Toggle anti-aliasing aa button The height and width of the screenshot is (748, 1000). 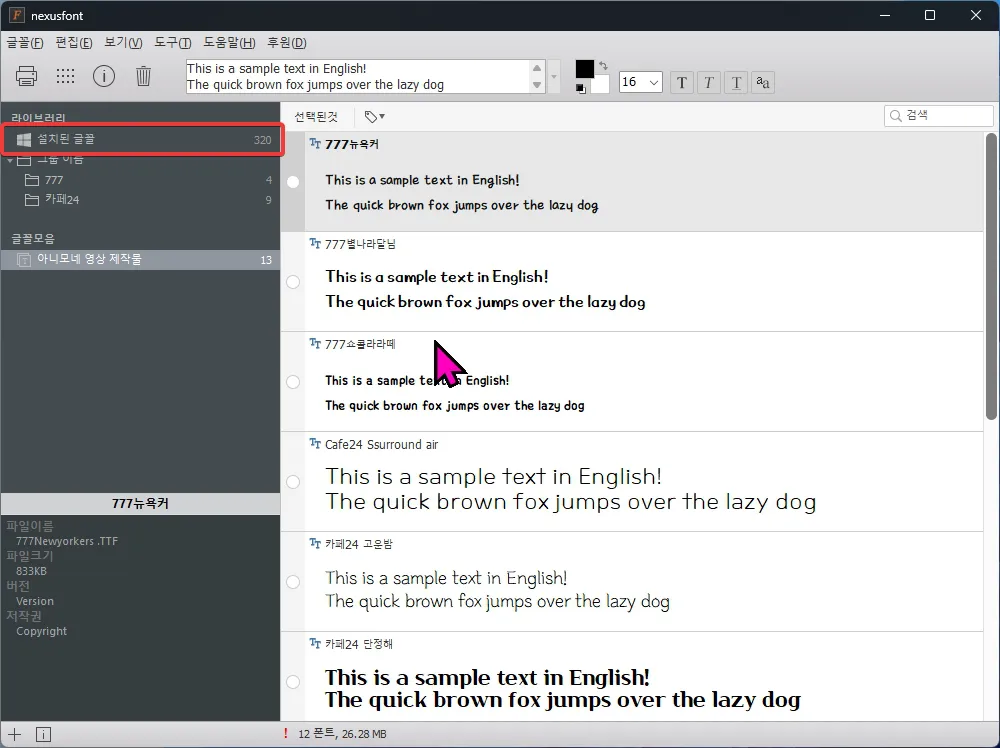(763, 82)
